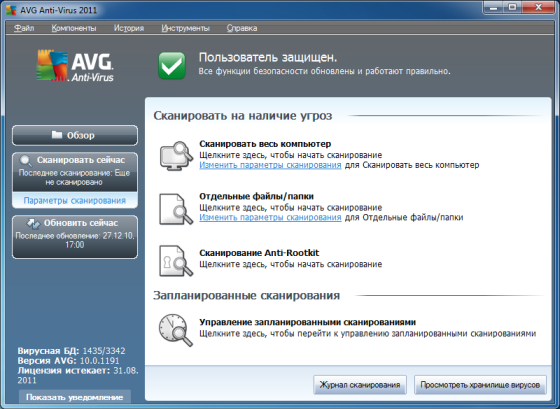The height and width of the screenshot is (409, 560).
Task: Click the Вирусная БД version line
Action: (x=71, y=351)
